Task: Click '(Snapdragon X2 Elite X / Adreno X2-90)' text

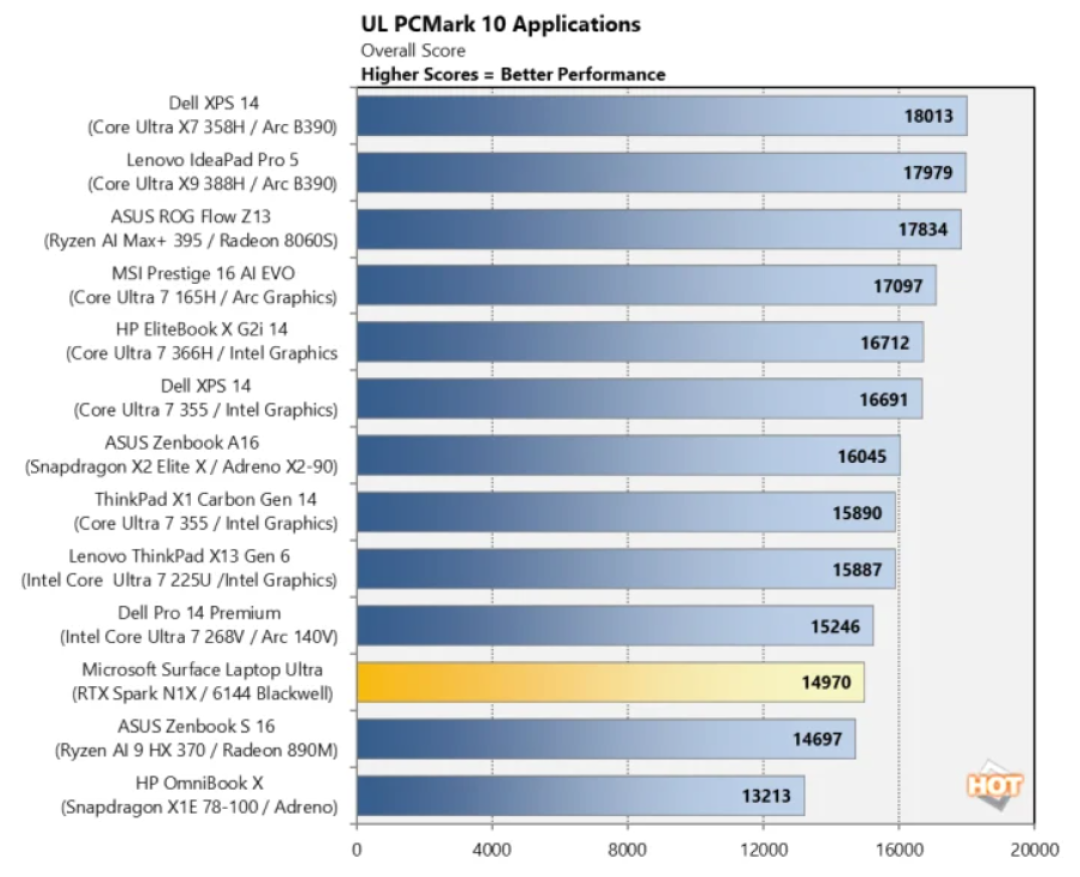Action: click(x=182, y=467)
